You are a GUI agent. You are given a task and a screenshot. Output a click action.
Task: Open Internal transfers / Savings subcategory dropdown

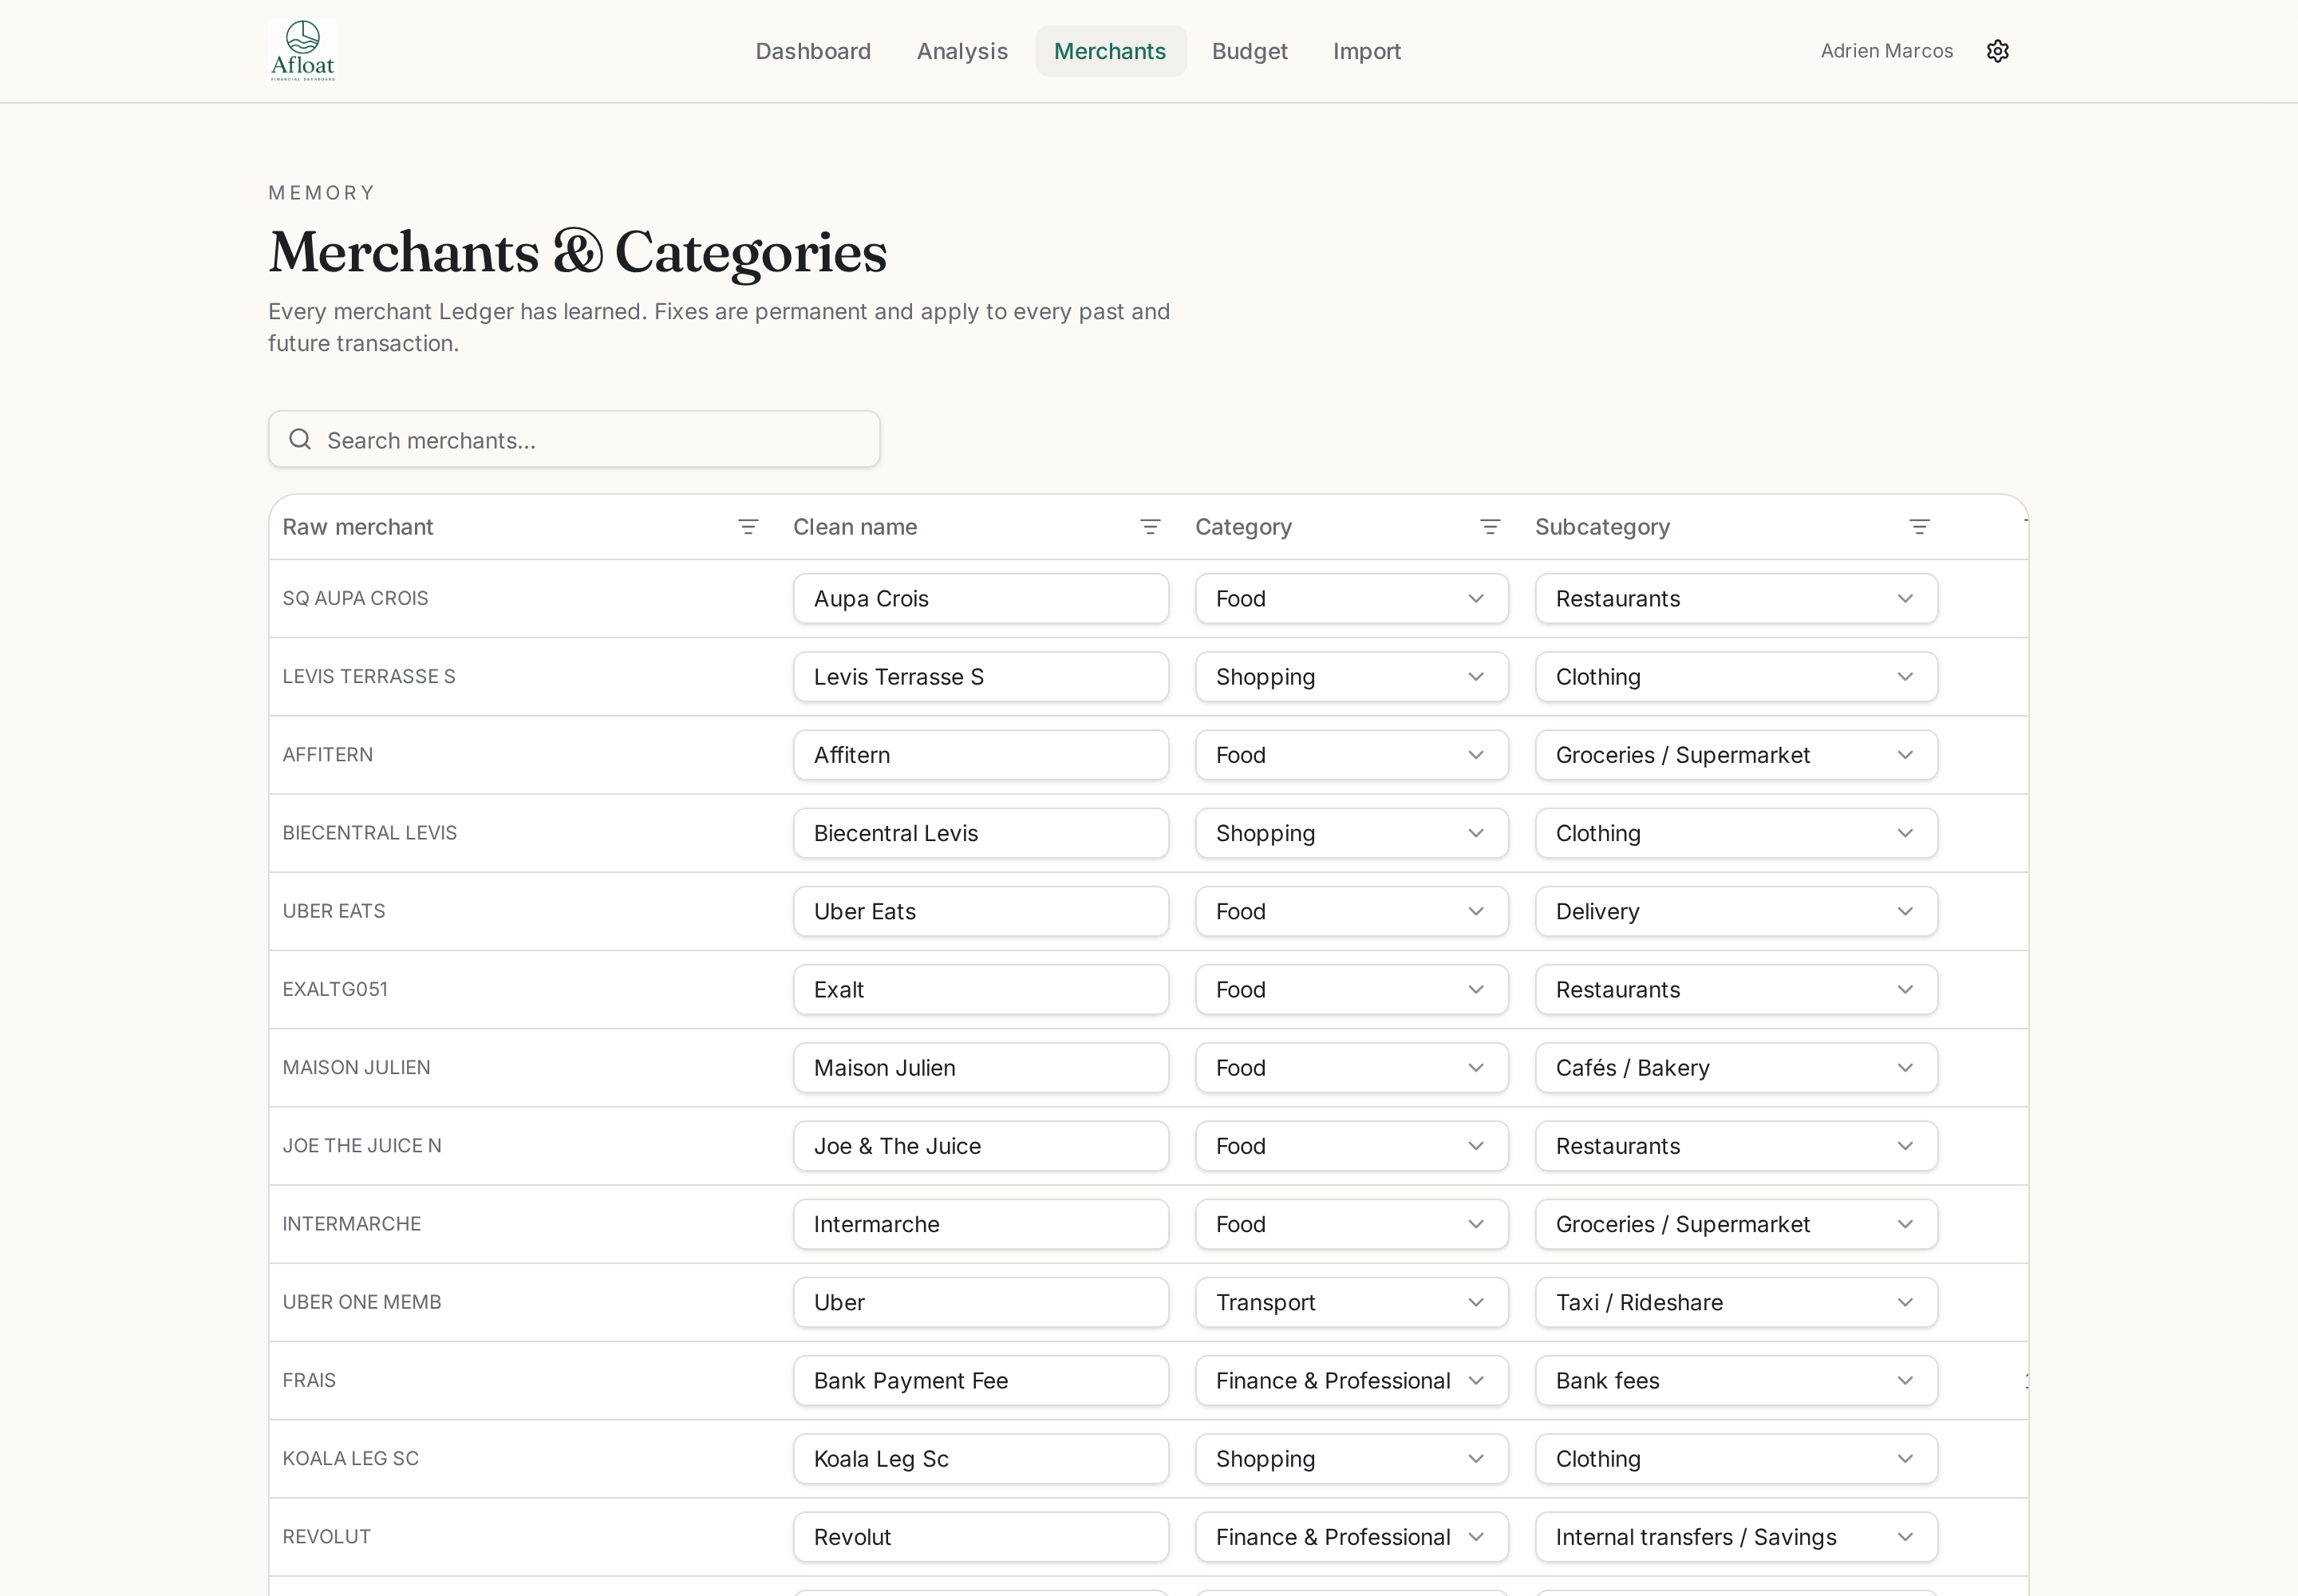coord(1736,1537)
